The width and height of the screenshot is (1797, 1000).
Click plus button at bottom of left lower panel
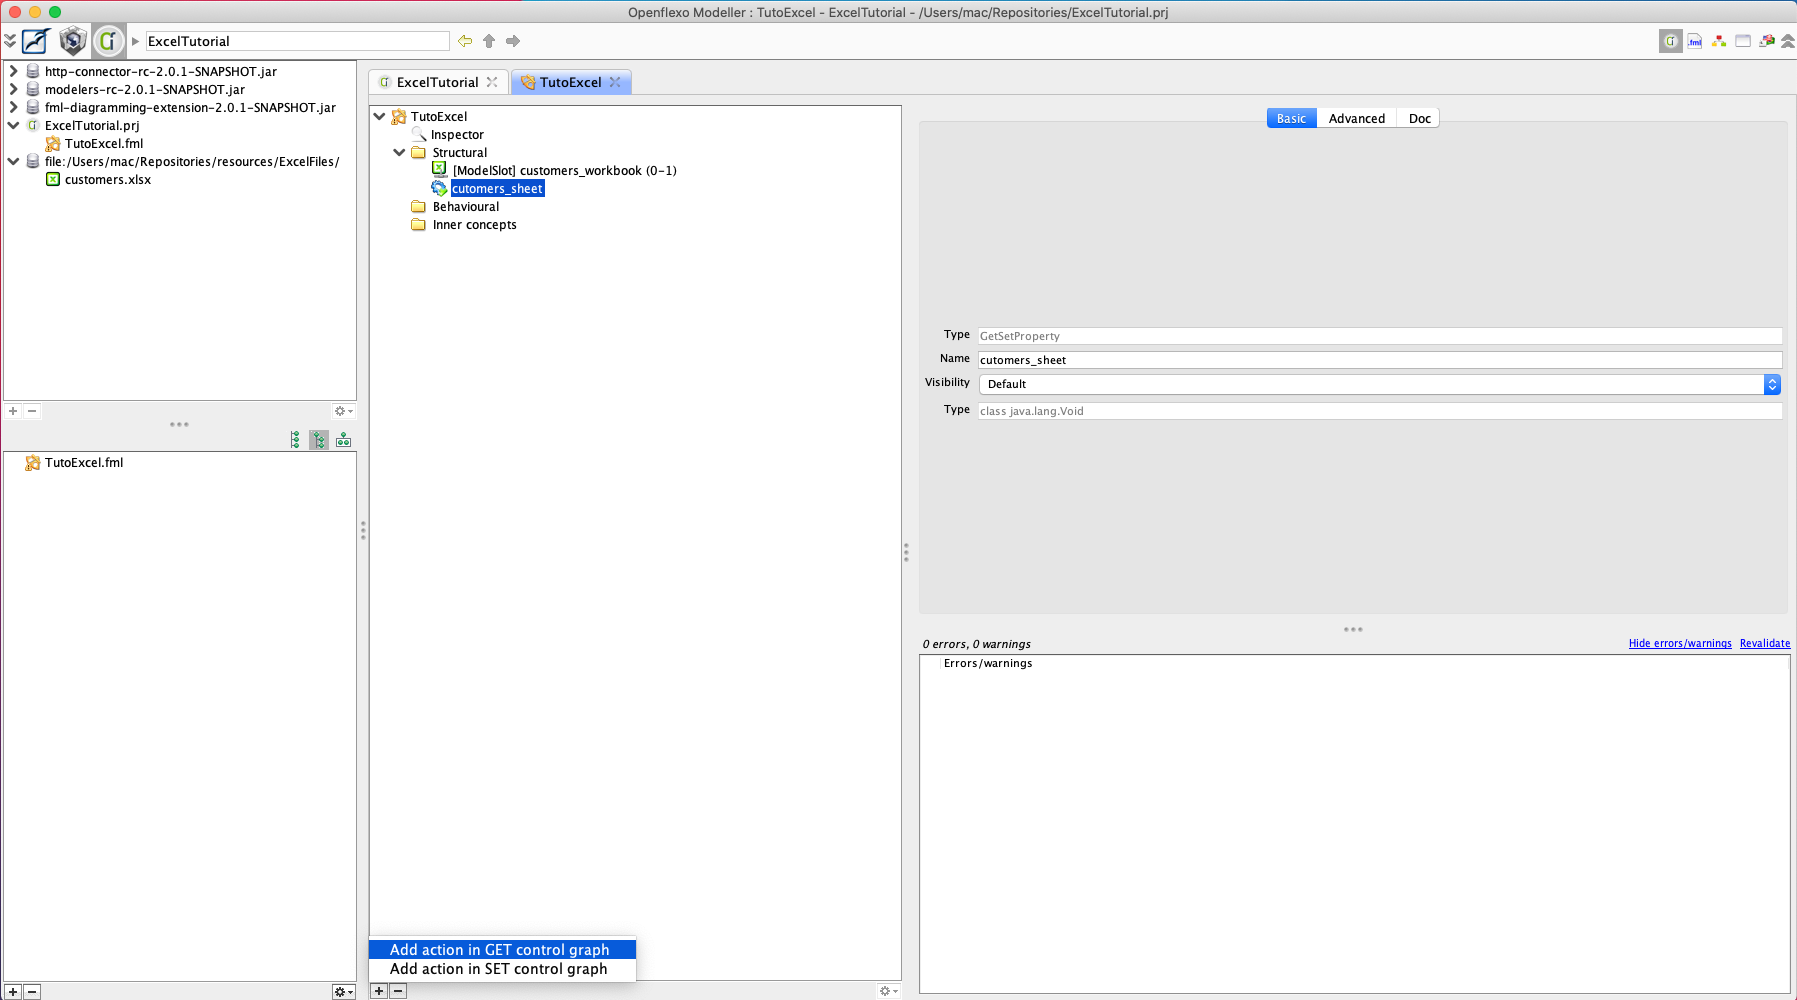click(x=13, y=992)
